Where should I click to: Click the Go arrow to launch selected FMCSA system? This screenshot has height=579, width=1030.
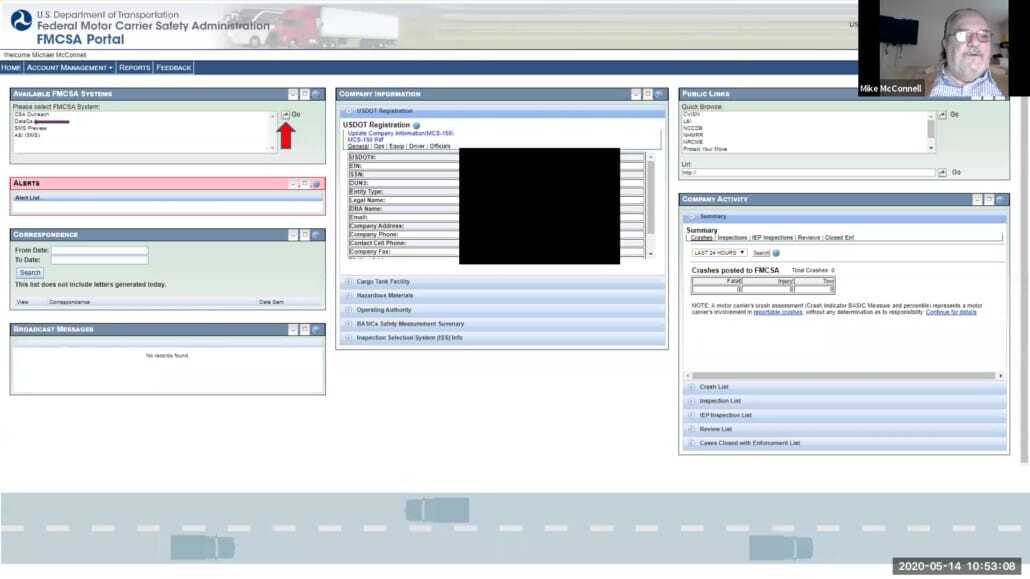pos(287,113)
